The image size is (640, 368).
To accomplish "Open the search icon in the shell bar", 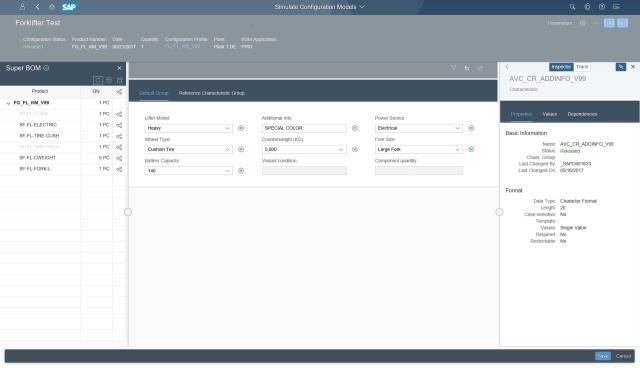I will [x=572, y=7].
